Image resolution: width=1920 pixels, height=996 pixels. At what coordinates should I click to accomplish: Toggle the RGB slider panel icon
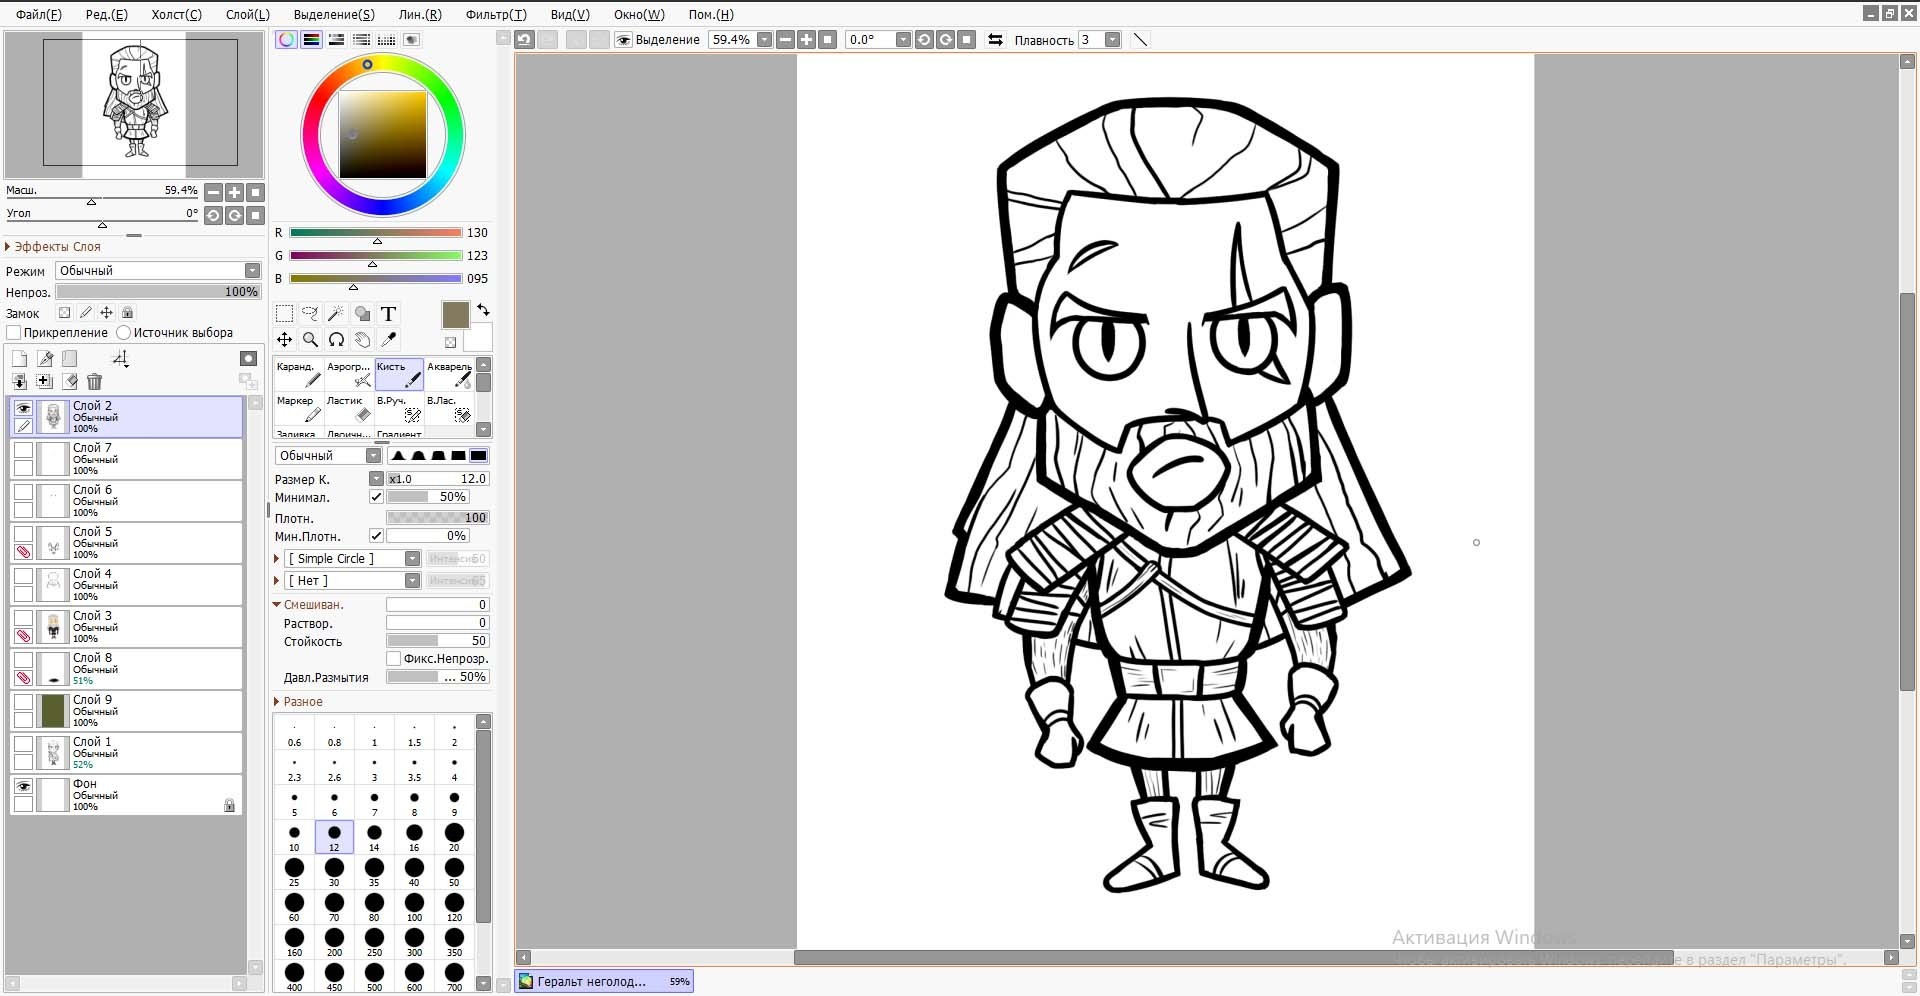pos(312,40)
